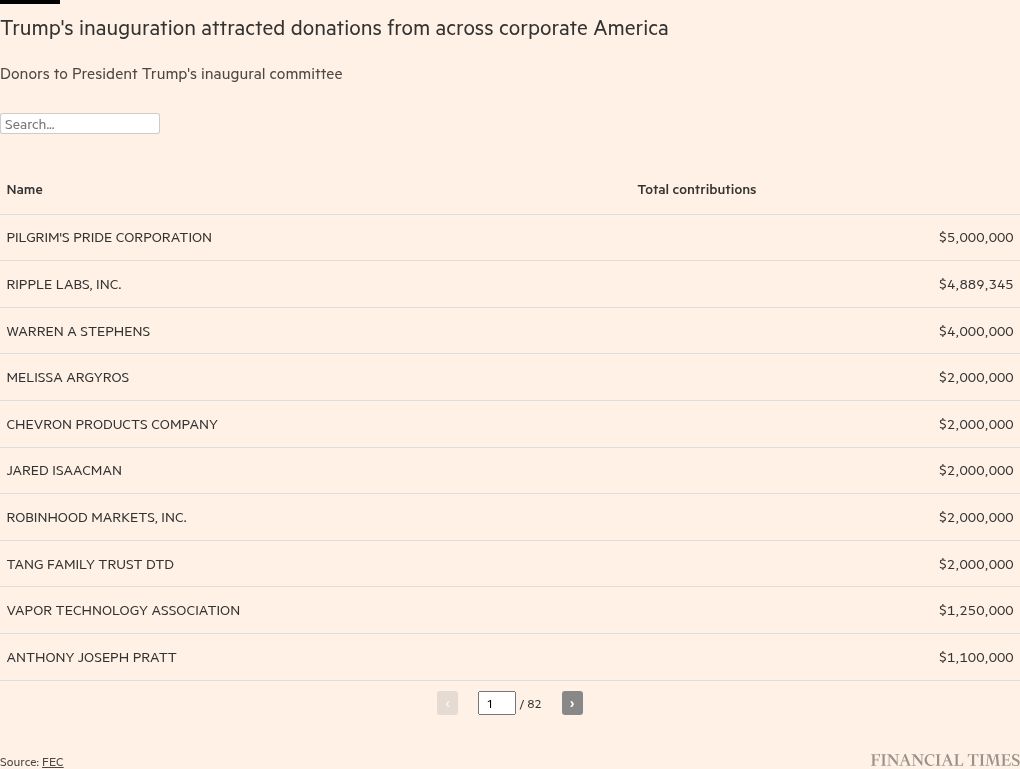This screenshot has height=769, width=1020.
Task: Sort by Name column header
Action: [25, 189]
